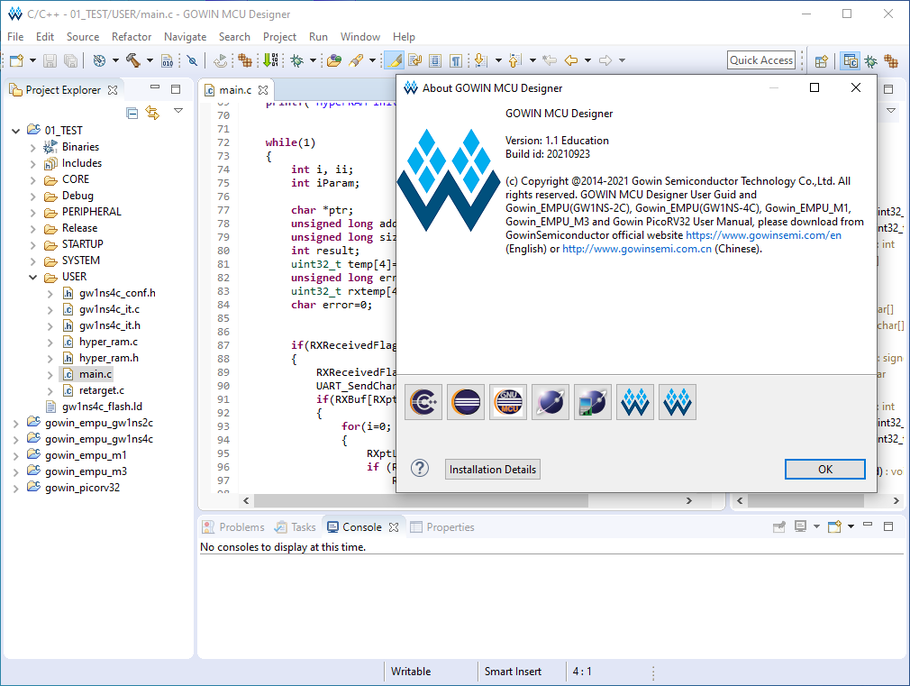This screenshot has height=686, width=910.
Task: Collapse the 01_TEST project node
Action: [16, 131]
